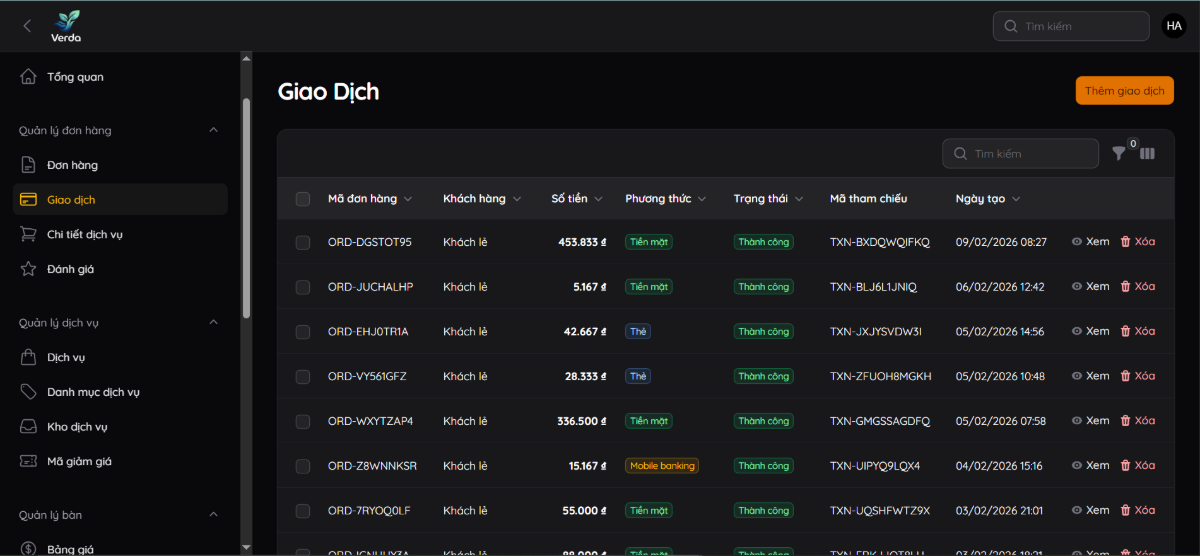Sort by Phương thức column
Screen dimensions: 1200x556
[666, 199]
